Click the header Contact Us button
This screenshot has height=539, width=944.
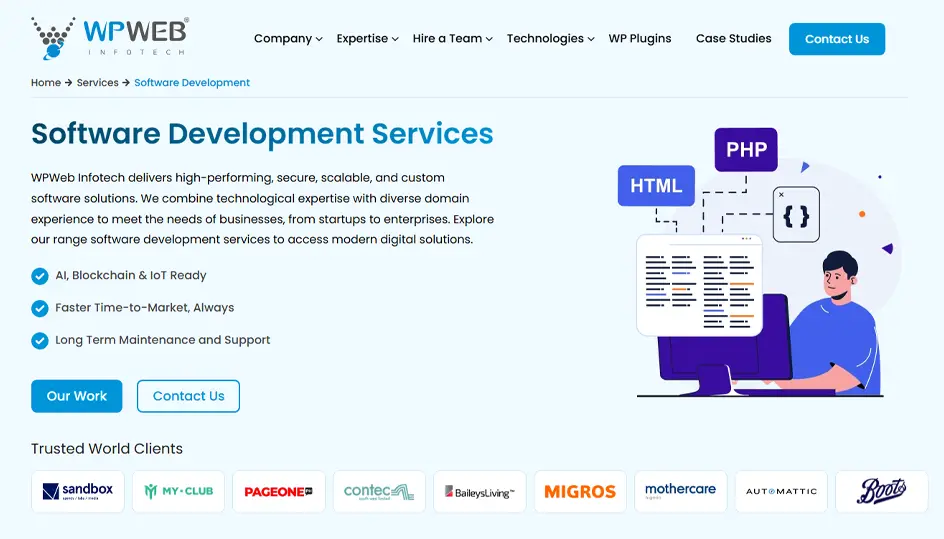(837, 39)
